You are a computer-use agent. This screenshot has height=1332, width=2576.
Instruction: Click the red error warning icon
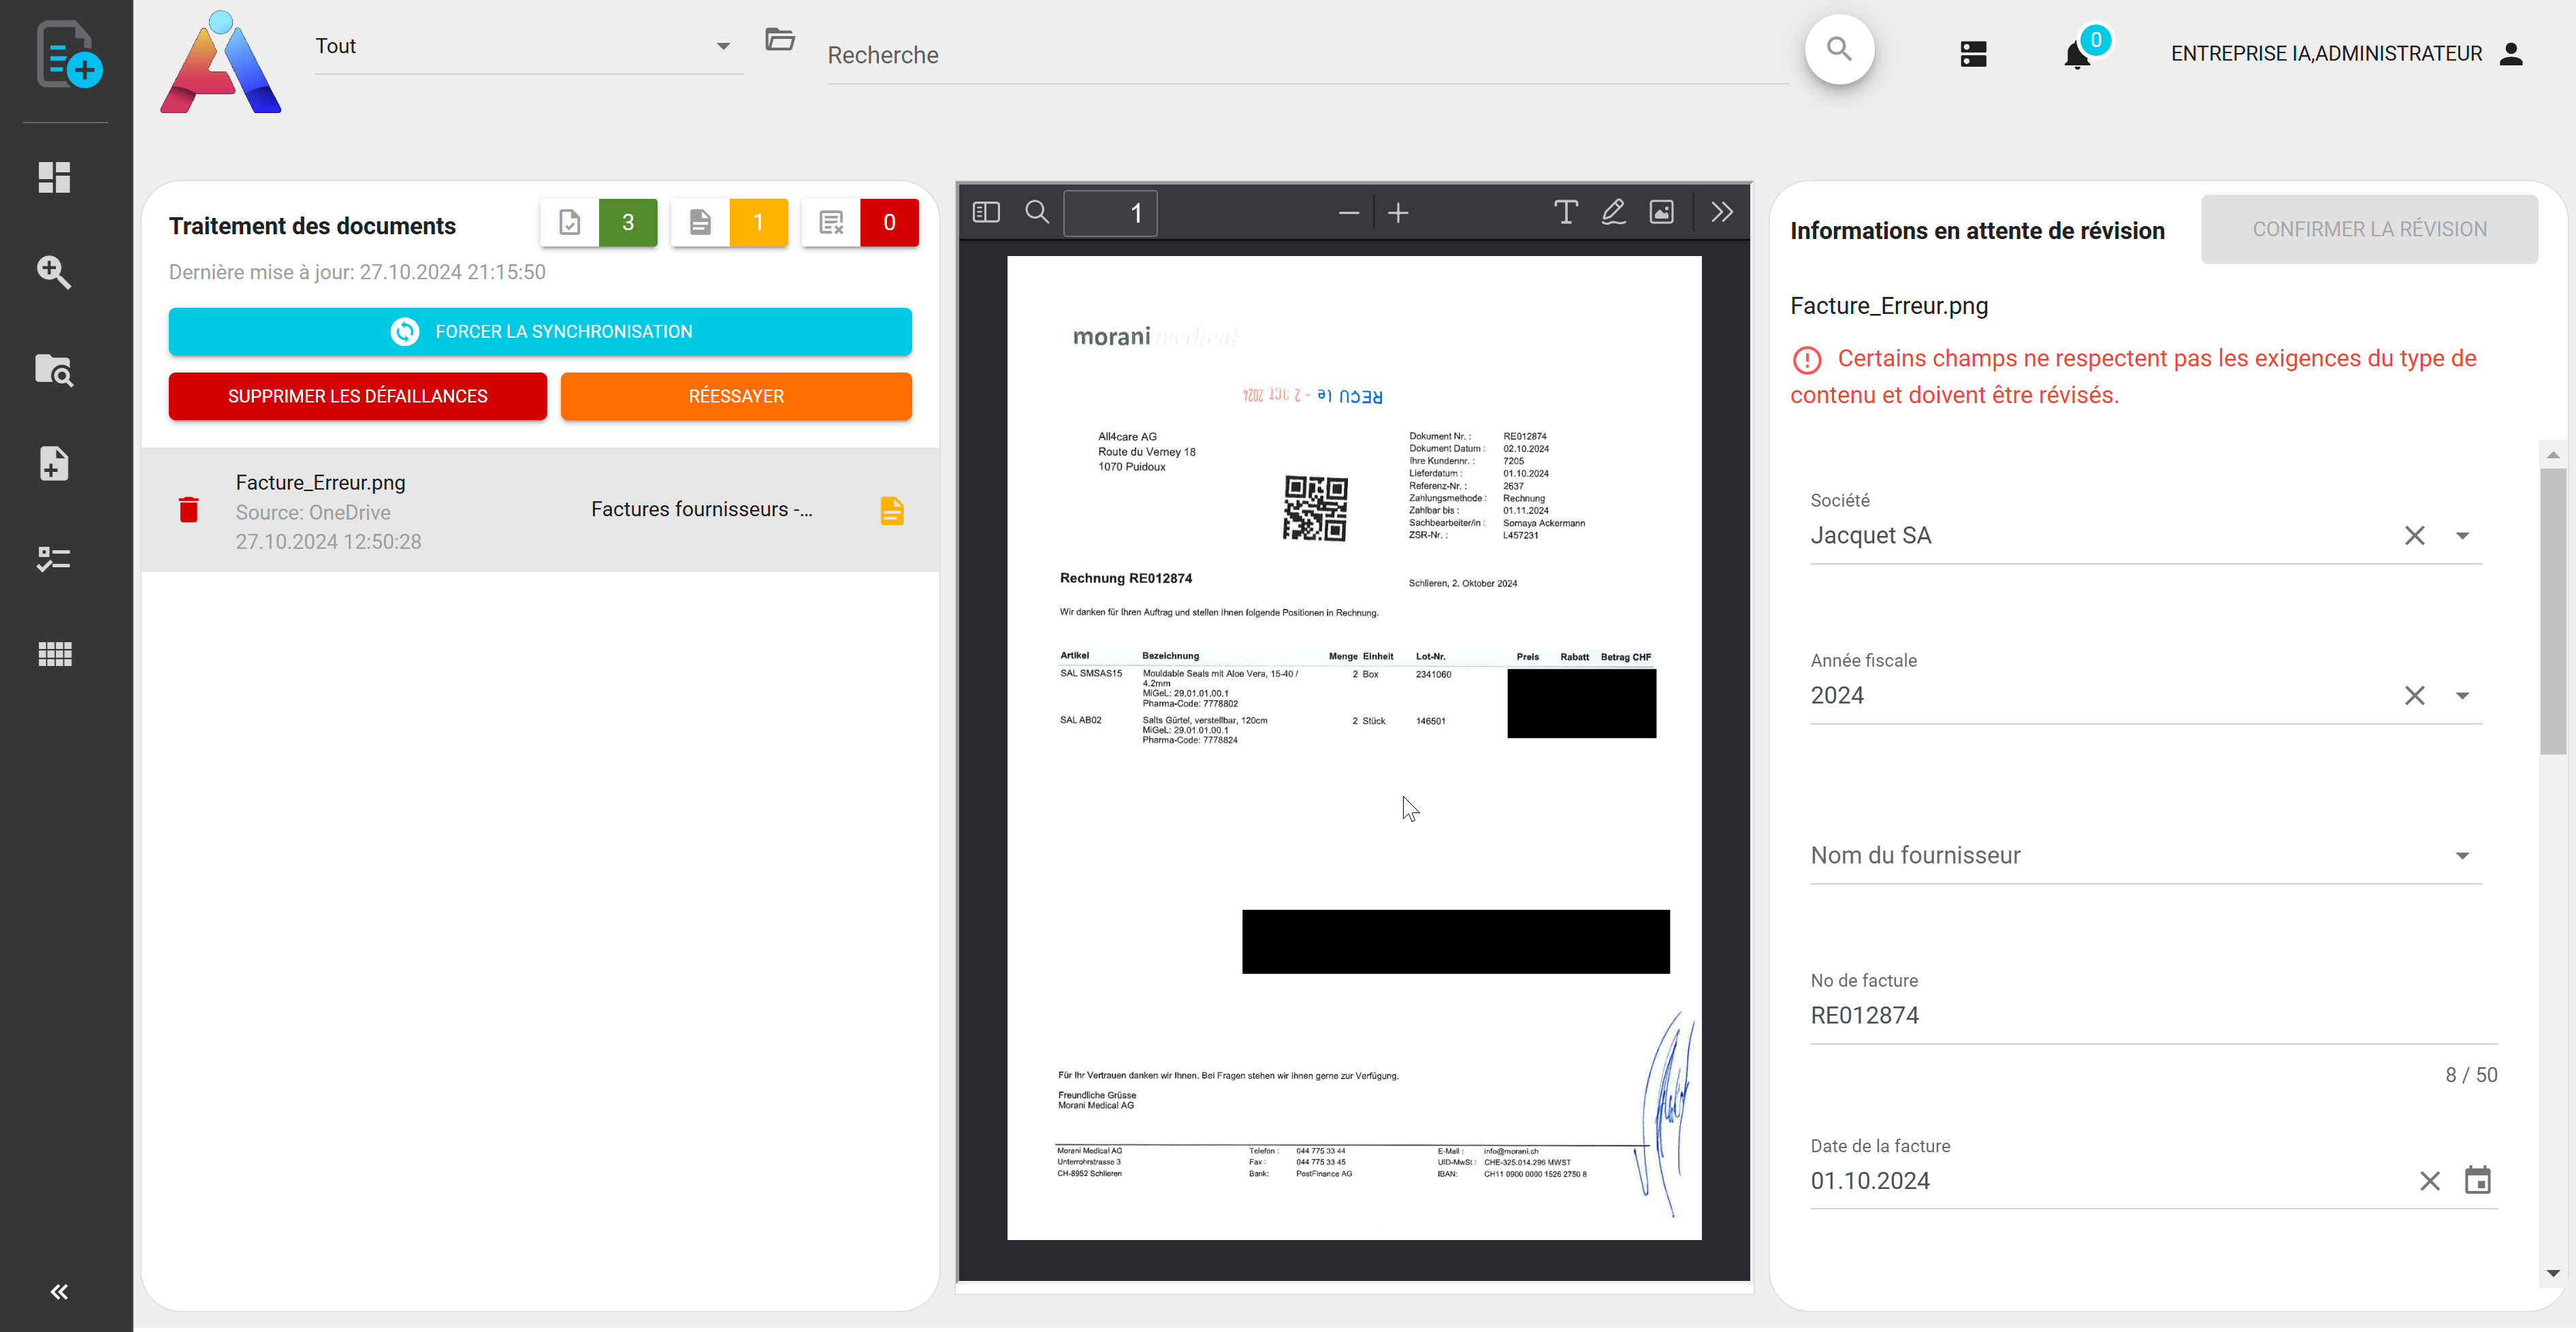[1807, 359]
